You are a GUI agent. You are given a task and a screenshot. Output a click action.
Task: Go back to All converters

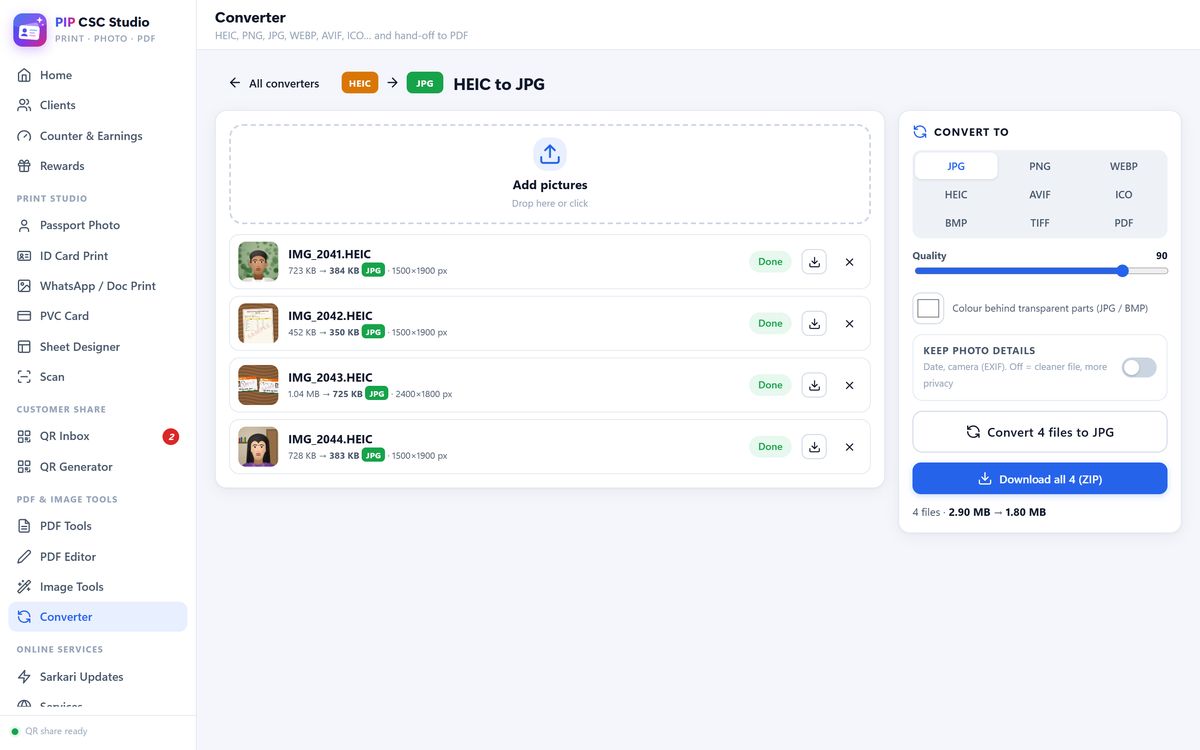tap(274, 83)
